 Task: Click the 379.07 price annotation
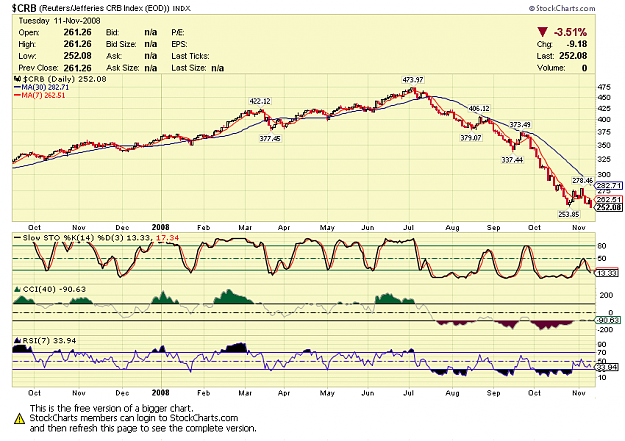click(471, 138)
